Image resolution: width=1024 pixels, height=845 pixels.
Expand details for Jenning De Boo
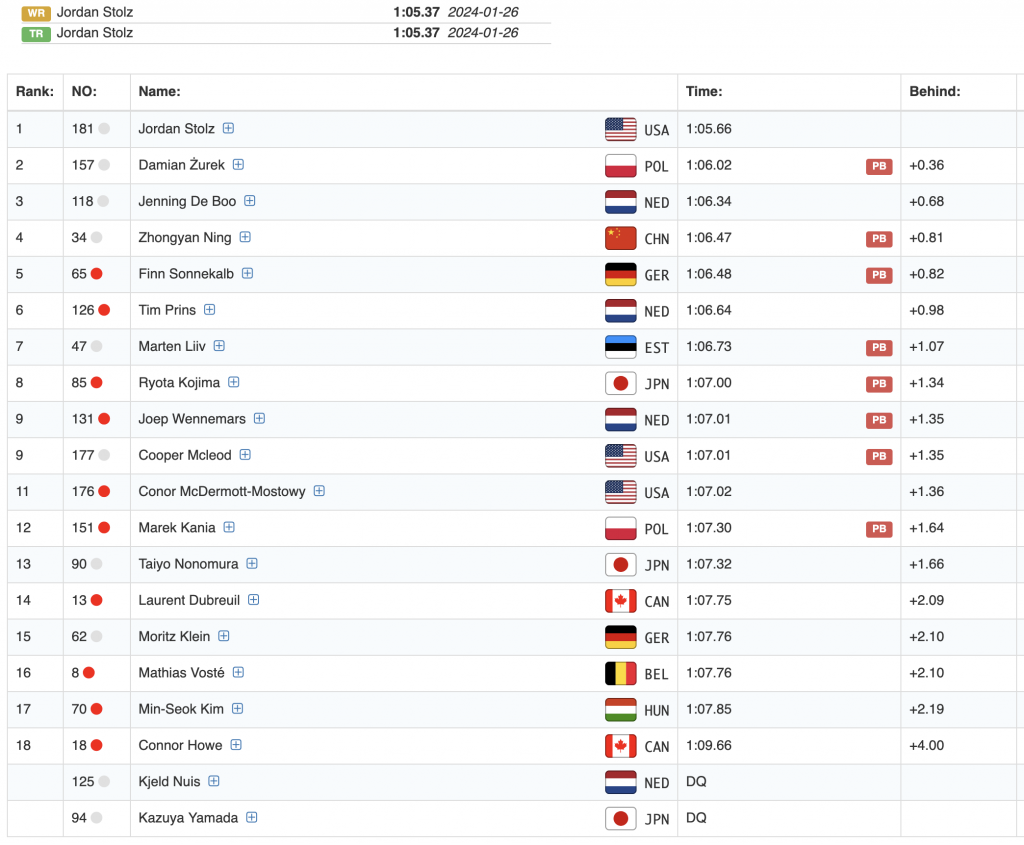click(250, 201)
